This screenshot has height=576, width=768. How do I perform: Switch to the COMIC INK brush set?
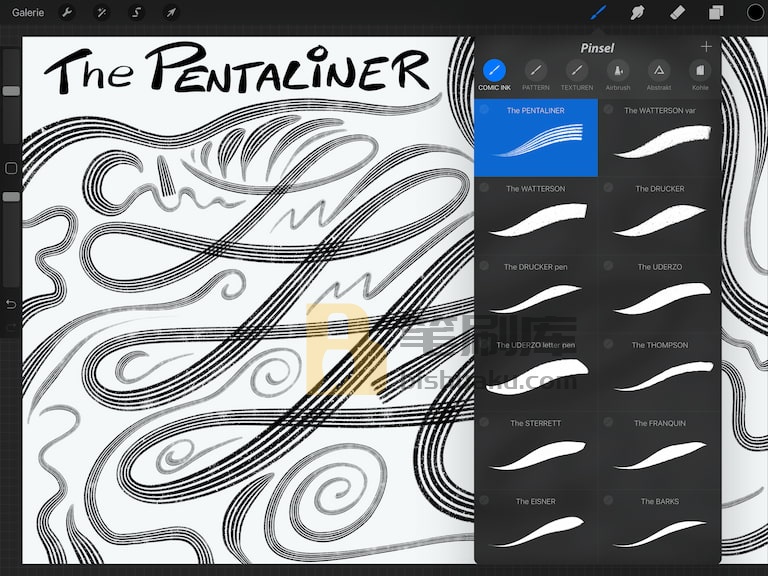[x=494, y=75]
